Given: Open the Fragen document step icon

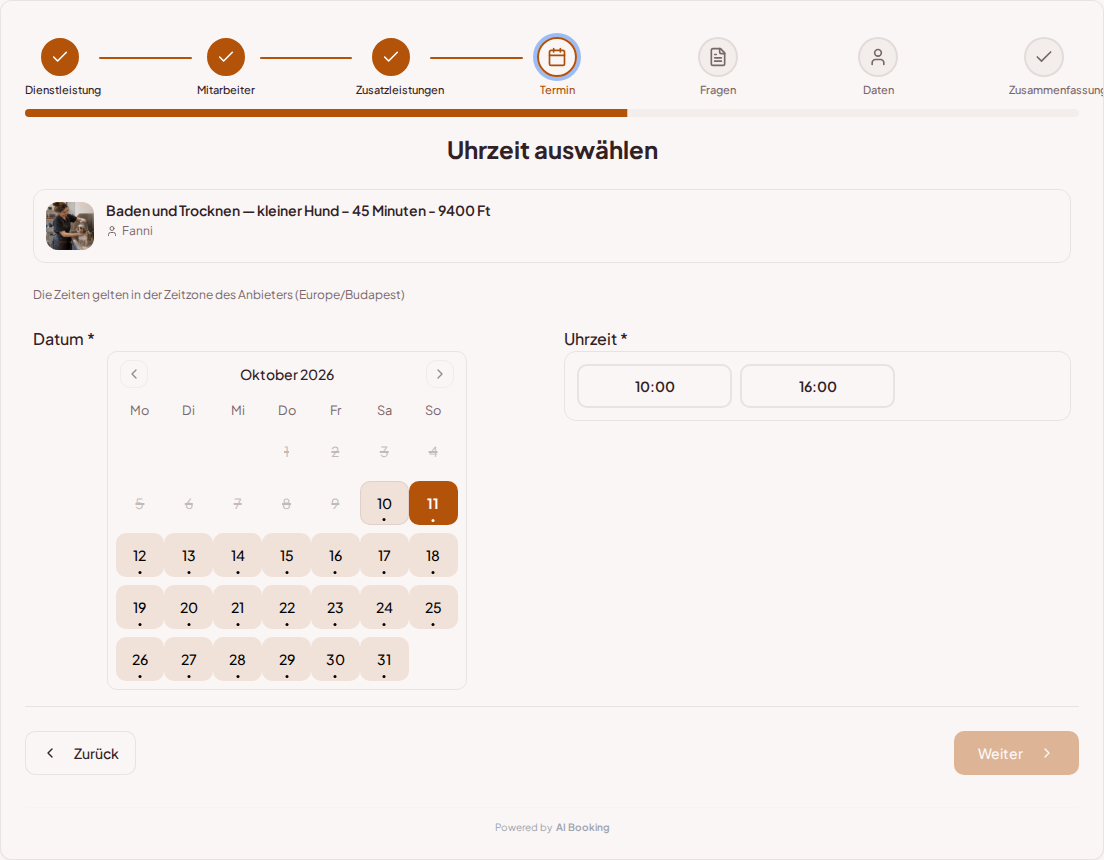Looking at the screenshot, I should [717, 57].
